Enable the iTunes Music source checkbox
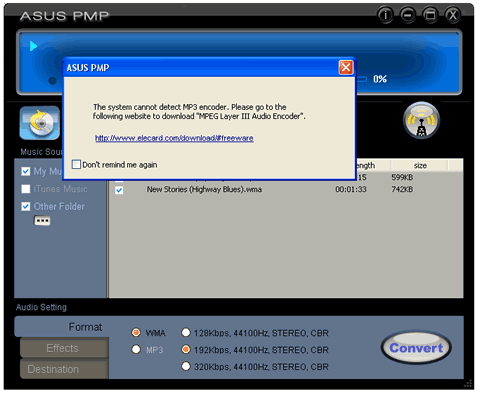Image resolution: width=480 pixels, height=394 pixels. (x=26, y=189)
